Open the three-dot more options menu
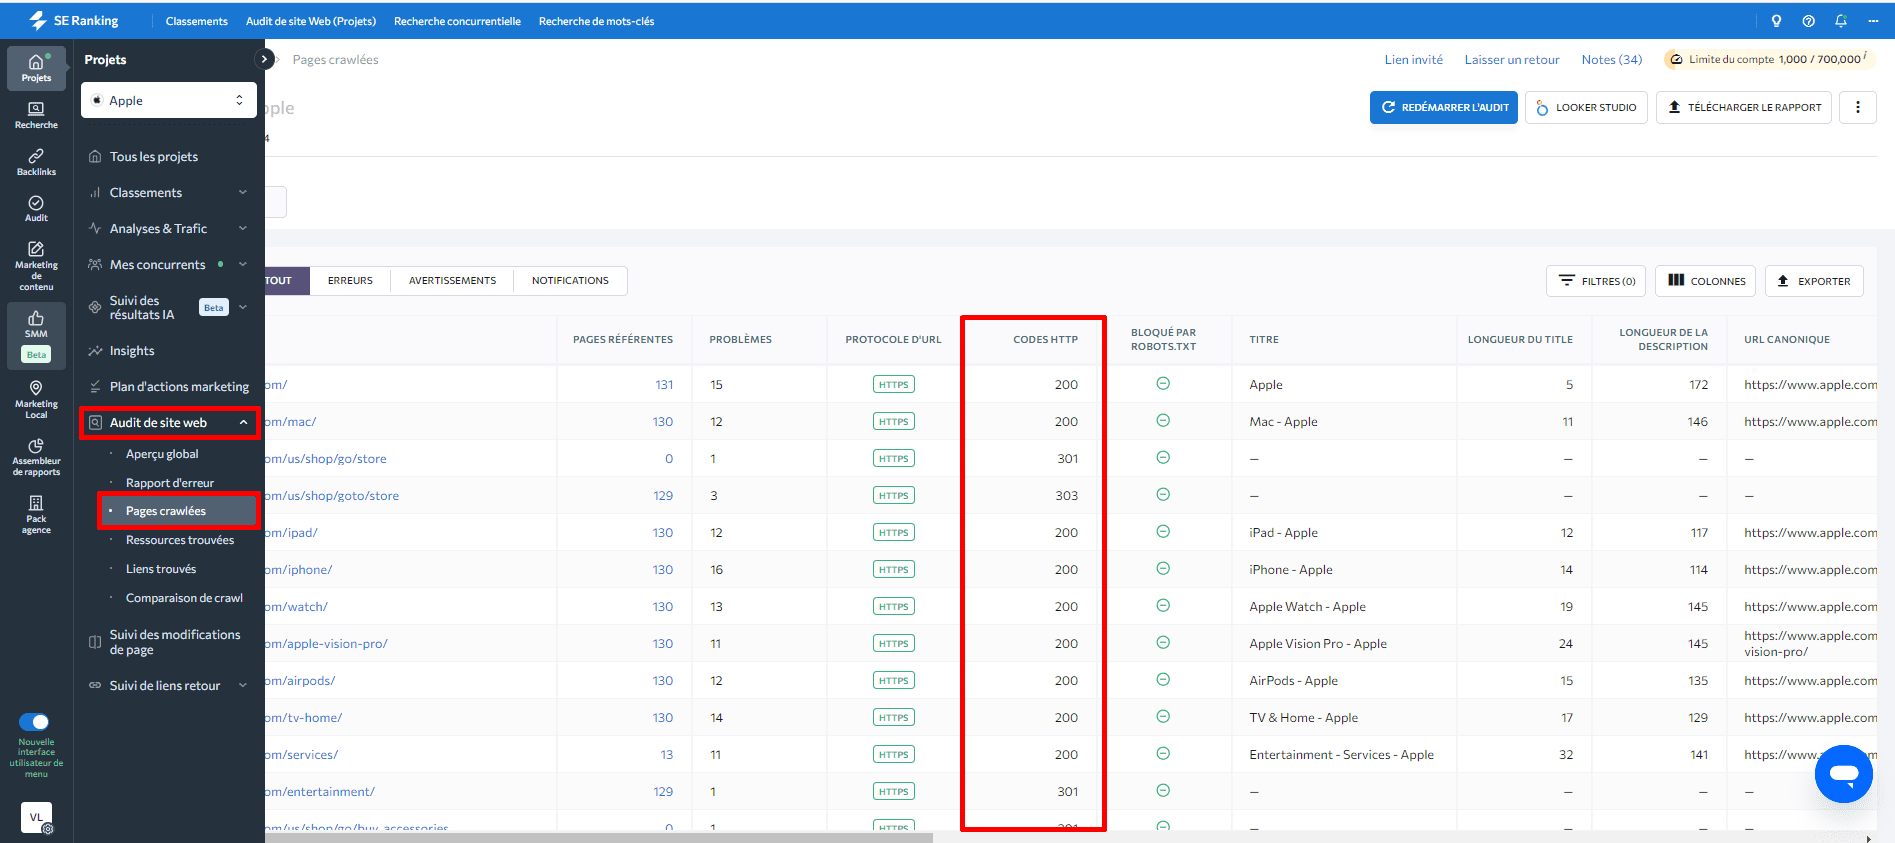Image resolution: width=1895 pixels, height=843 pixels. (1857, 107)
